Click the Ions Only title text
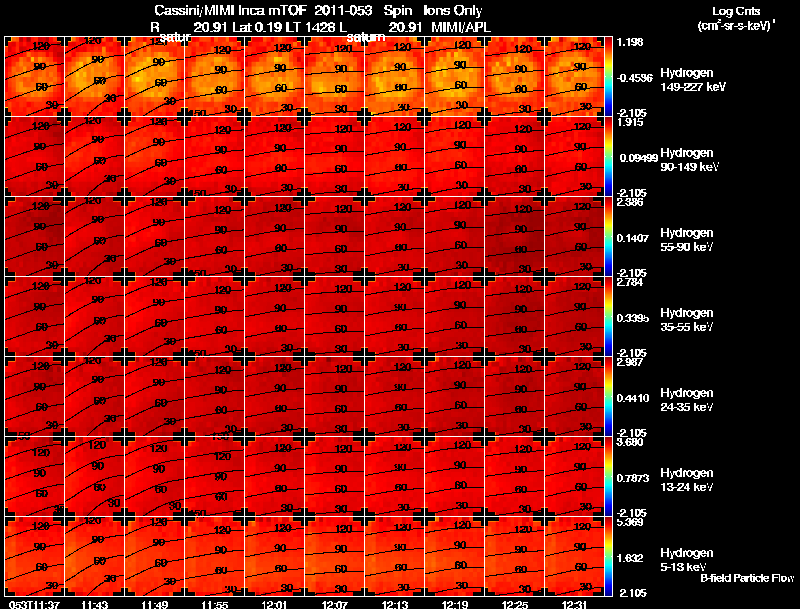 pyautogui.click(x=453, y=11)
